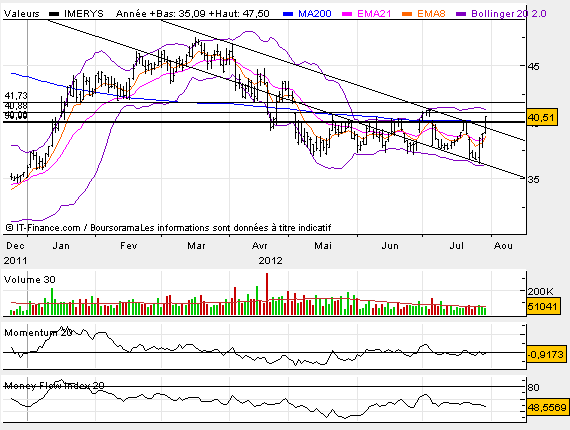Click the 35 price axis label

(x=534, y=179)
